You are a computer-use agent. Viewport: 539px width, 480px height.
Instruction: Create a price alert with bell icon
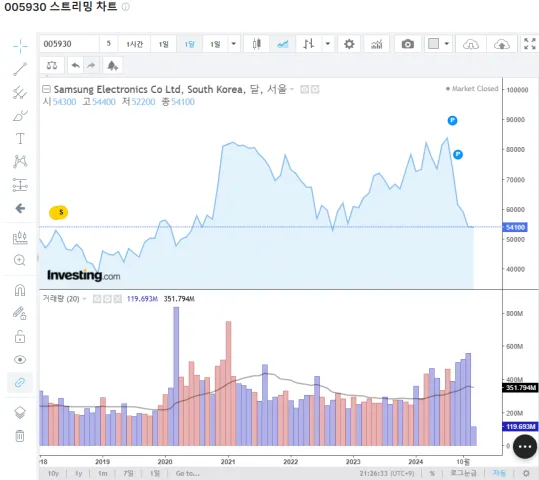(112, 65)
